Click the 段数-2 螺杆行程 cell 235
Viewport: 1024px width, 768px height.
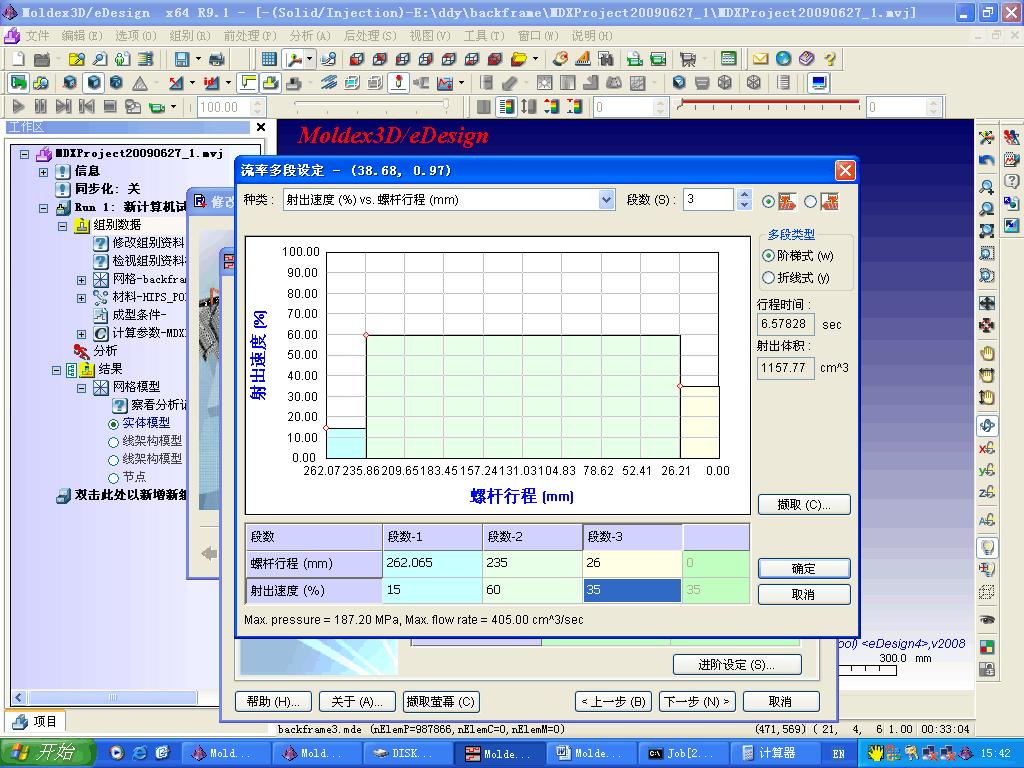pos(532,563)
